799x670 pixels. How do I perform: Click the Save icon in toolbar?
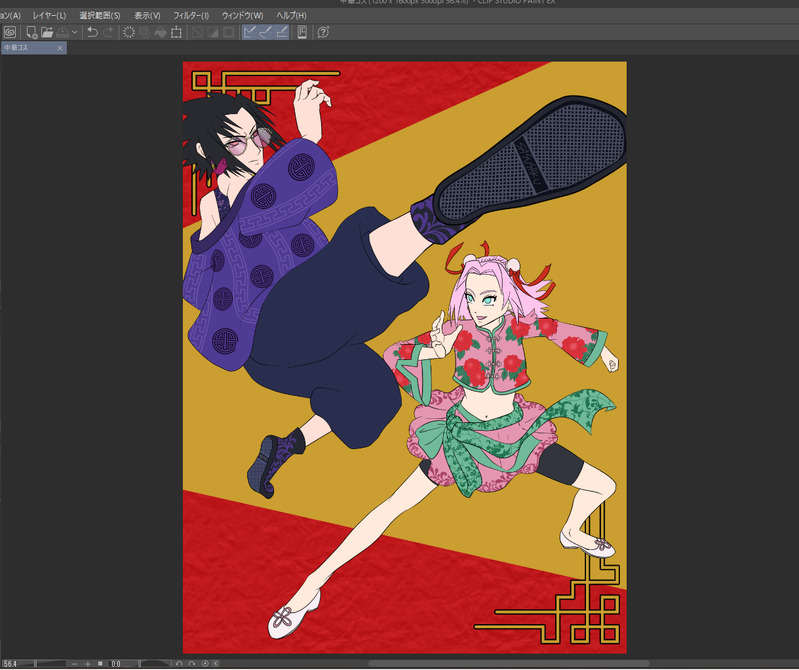(62, 32)
